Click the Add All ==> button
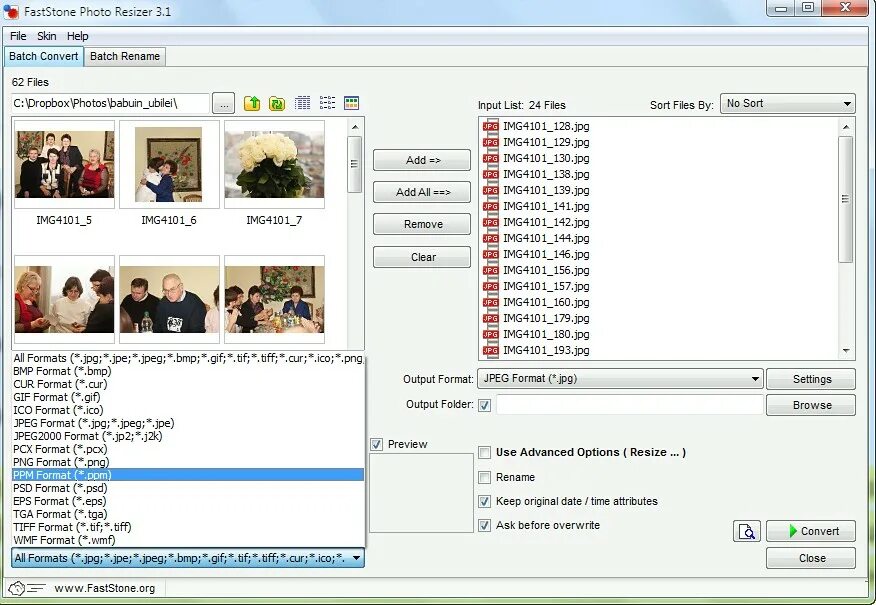This screenshot has width=876, height=605. tap(422, 192)
